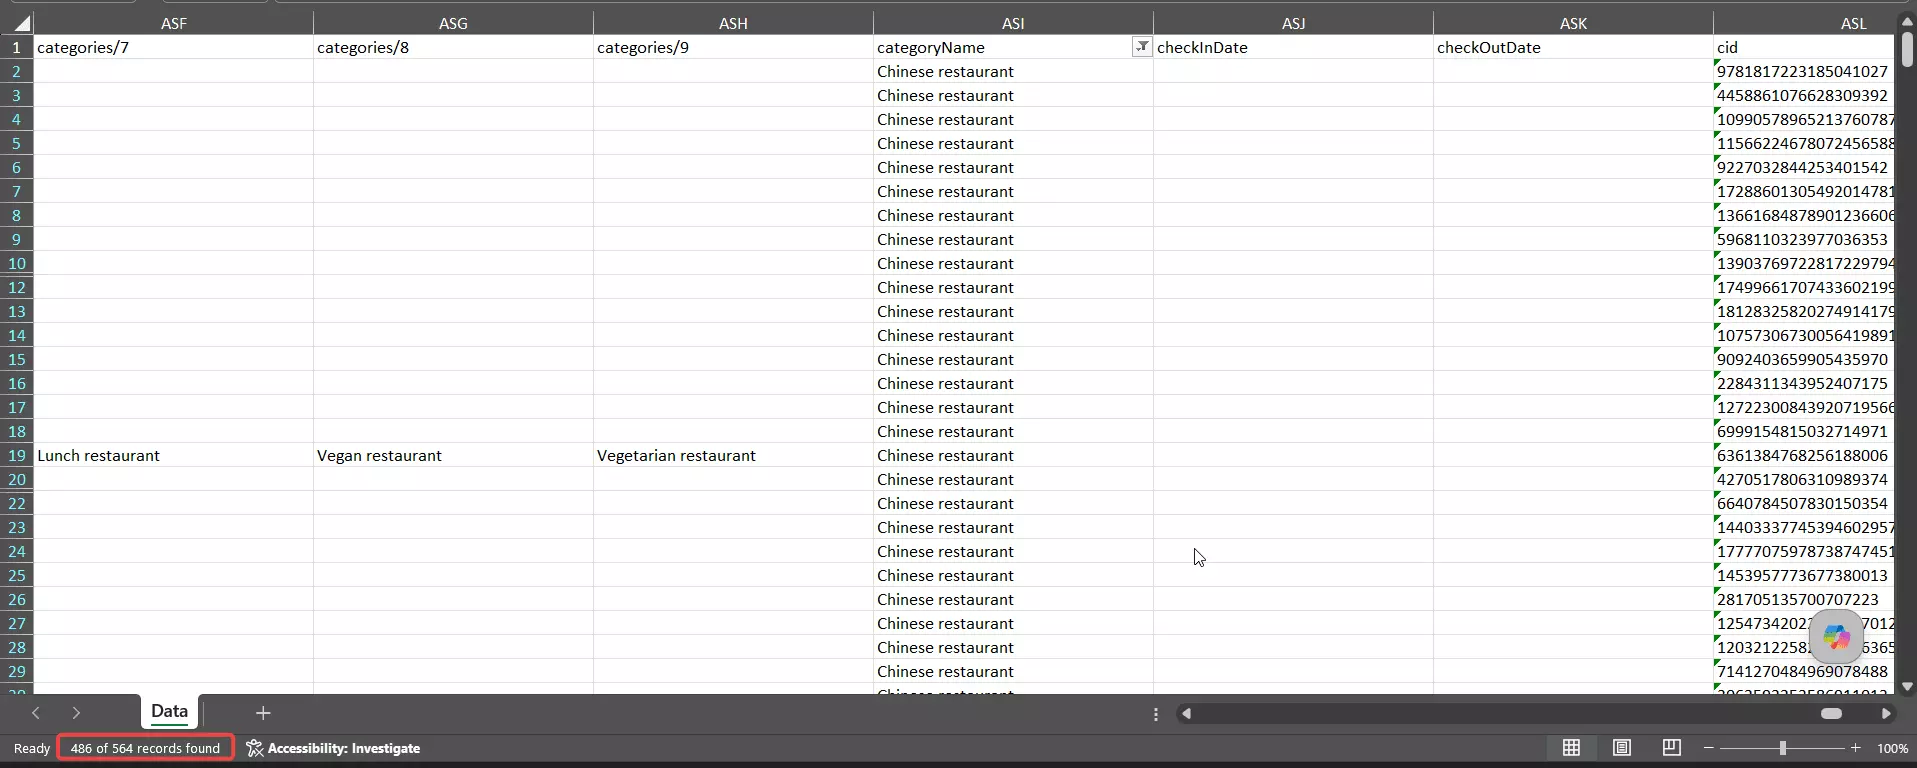Image resolution: width=1917 pixels, height=768 pixels.
Task: Select column ASJ header
Action: point(1293,23)
